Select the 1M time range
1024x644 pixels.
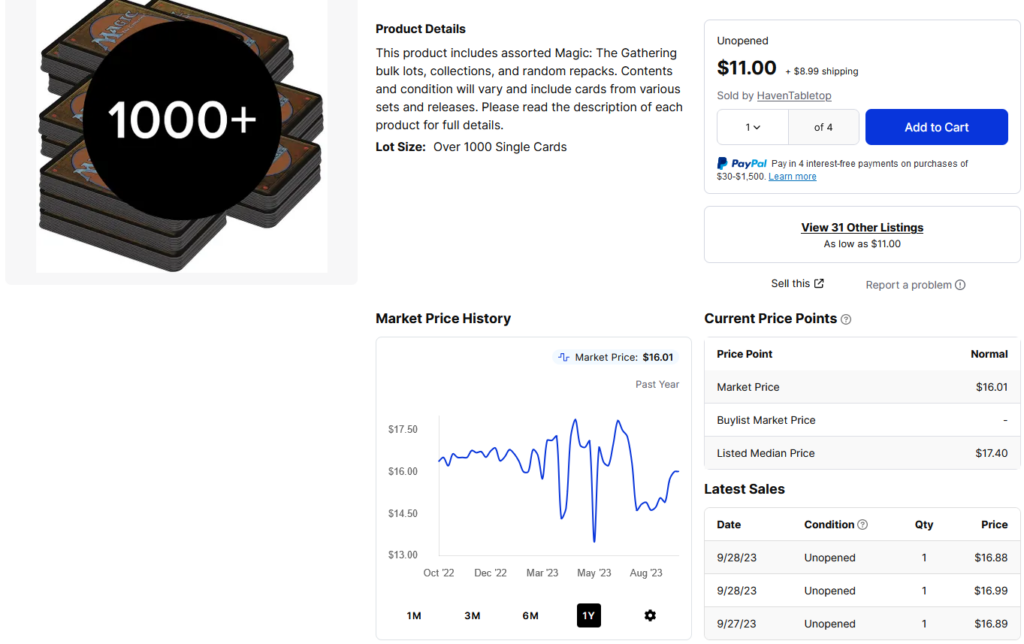point(414,616)
